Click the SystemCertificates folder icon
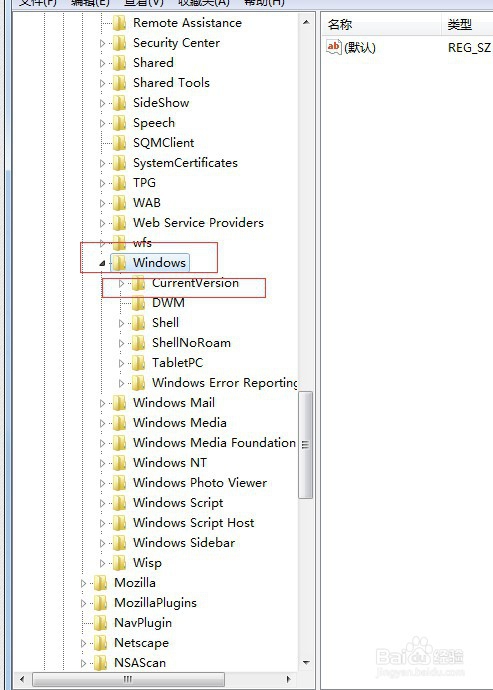Image resolution: width=493 pixels, height=690 pixels. [x=119, y=163]
